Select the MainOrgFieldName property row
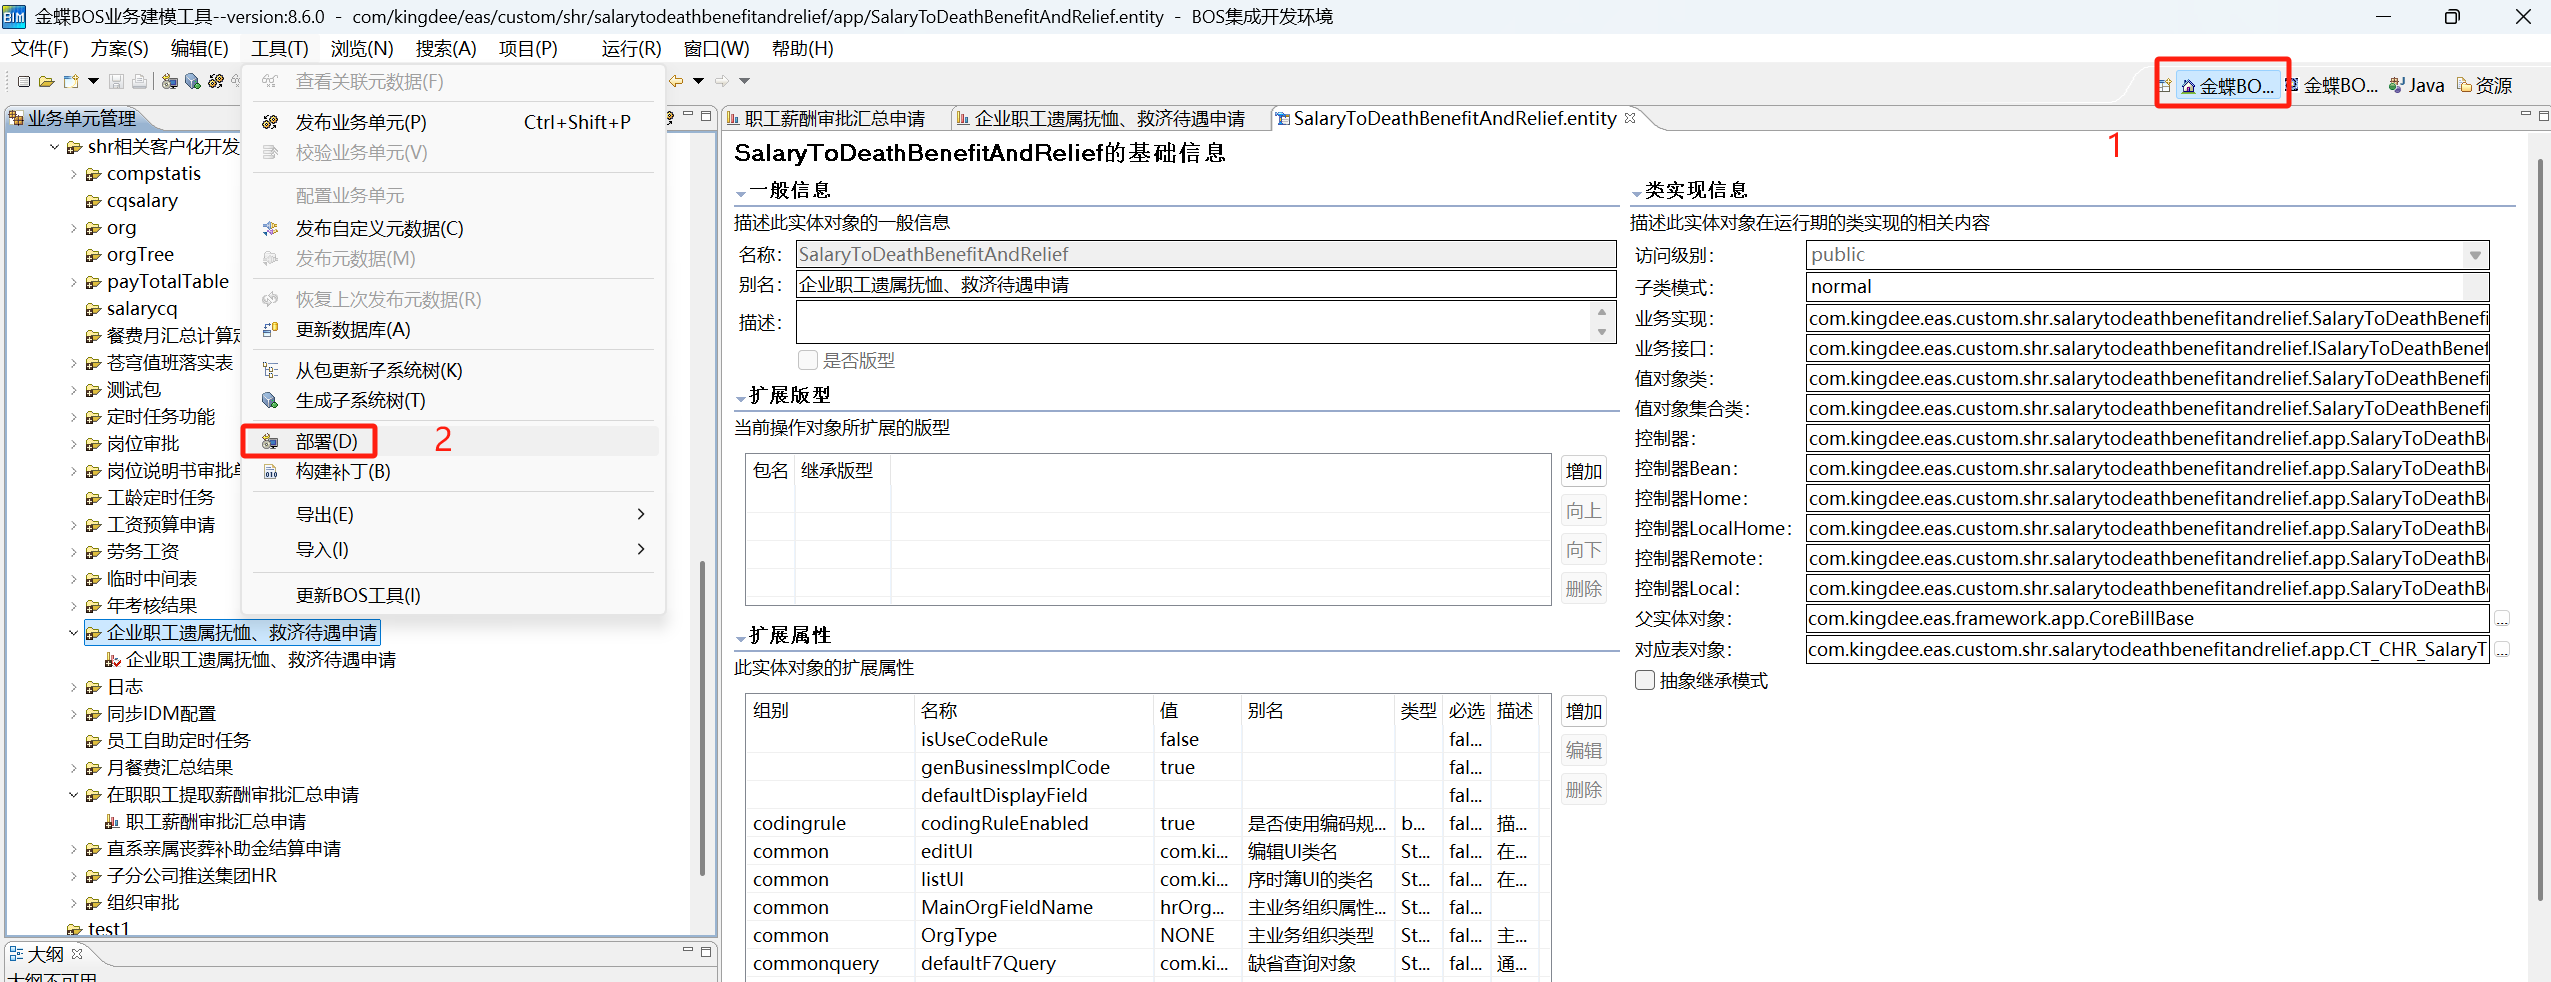 1140,907
